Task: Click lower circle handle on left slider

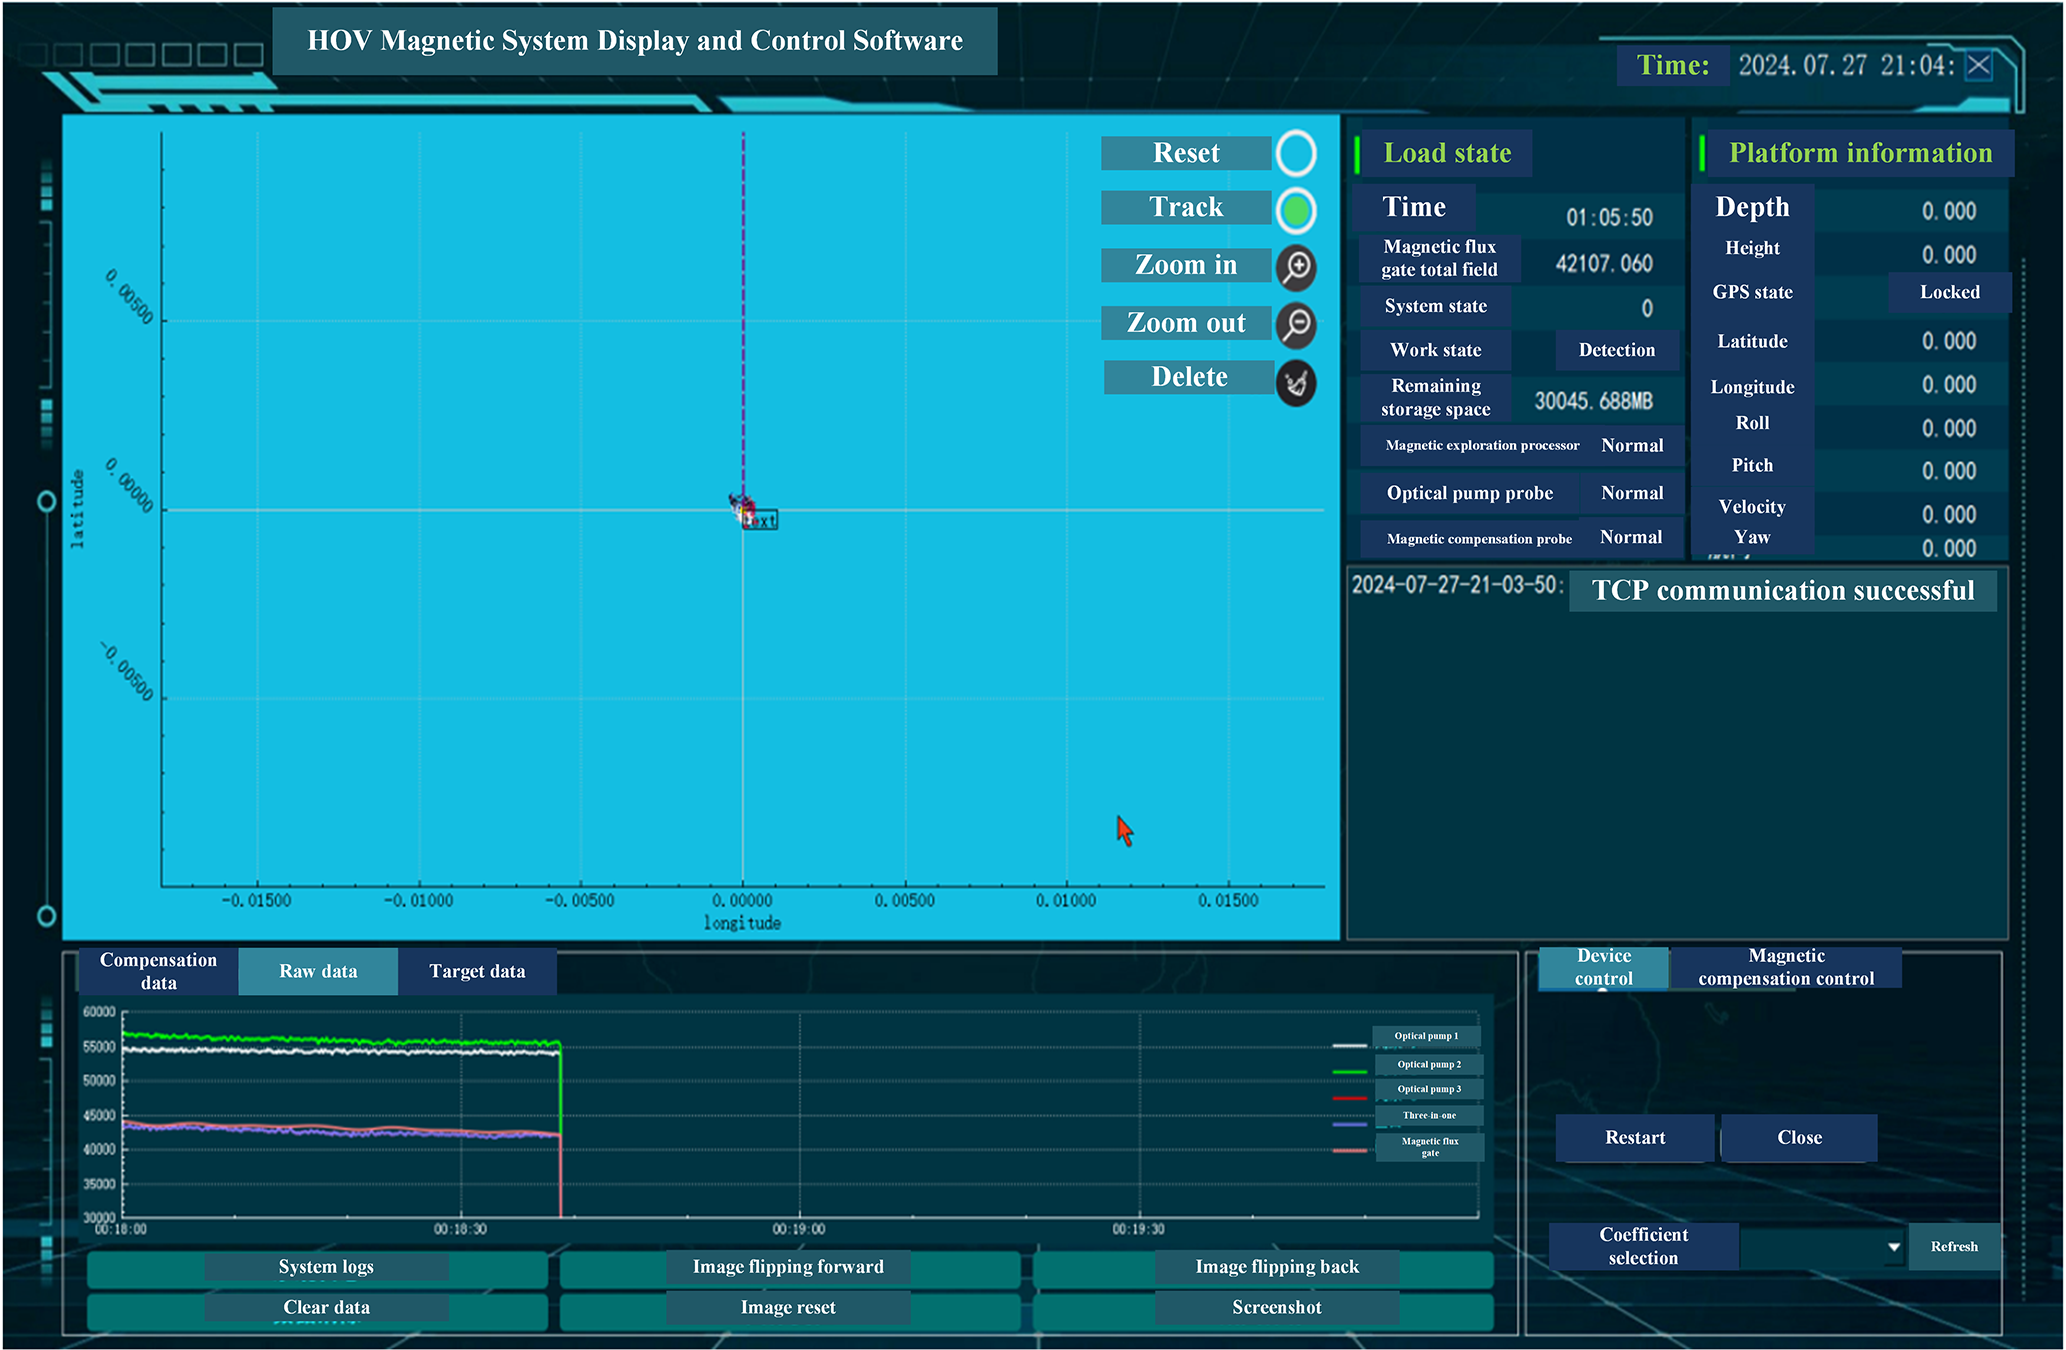Action: (46, 916)
